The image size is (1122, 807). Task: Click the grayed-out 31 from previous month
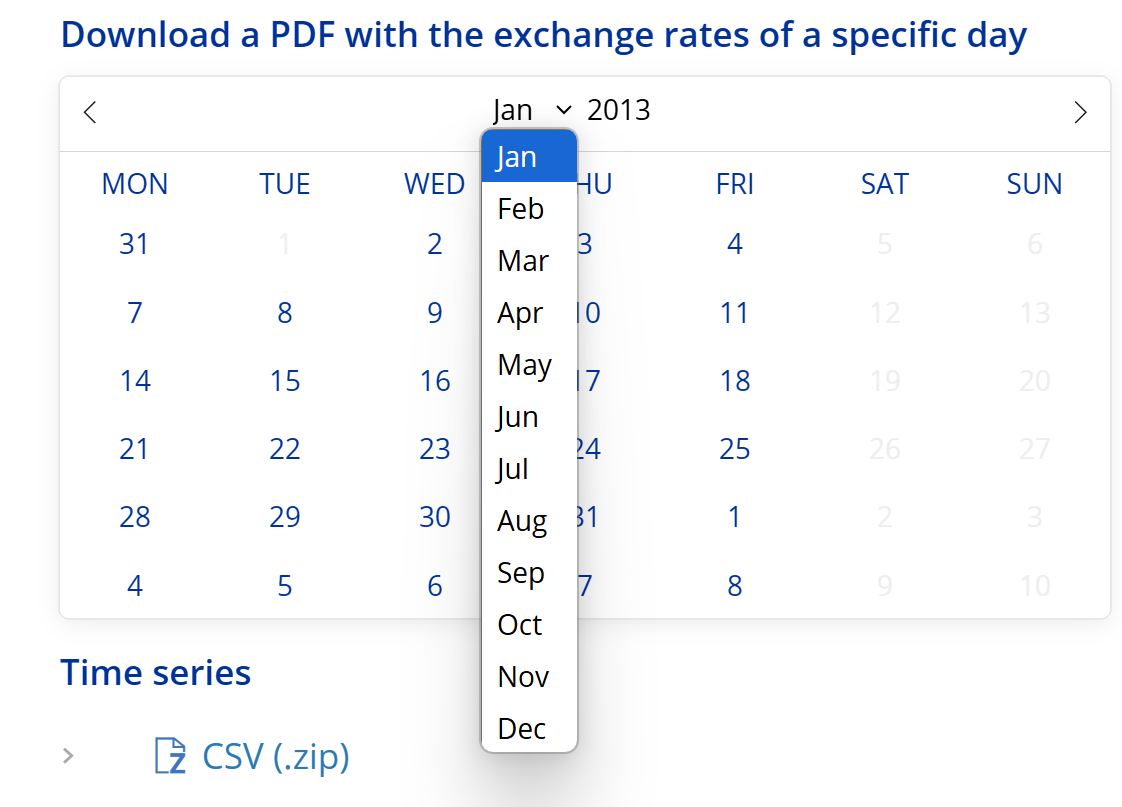[135, 243]
